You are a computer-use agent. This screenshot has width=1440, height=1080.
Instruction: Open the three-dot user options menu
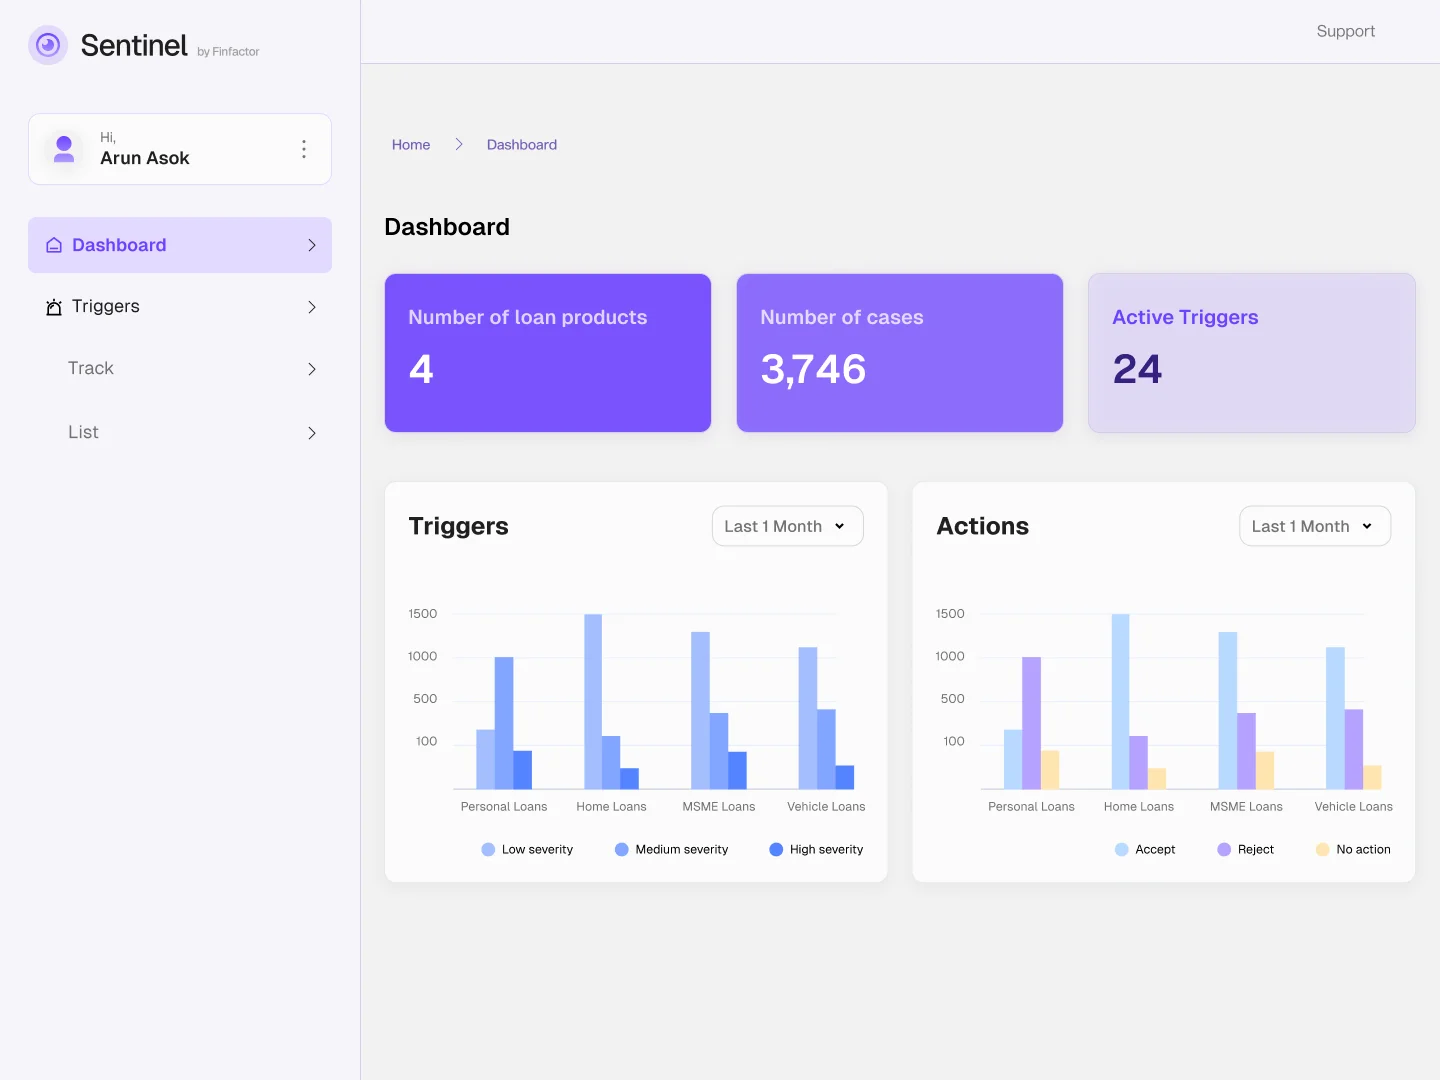[x=304, y=149]
